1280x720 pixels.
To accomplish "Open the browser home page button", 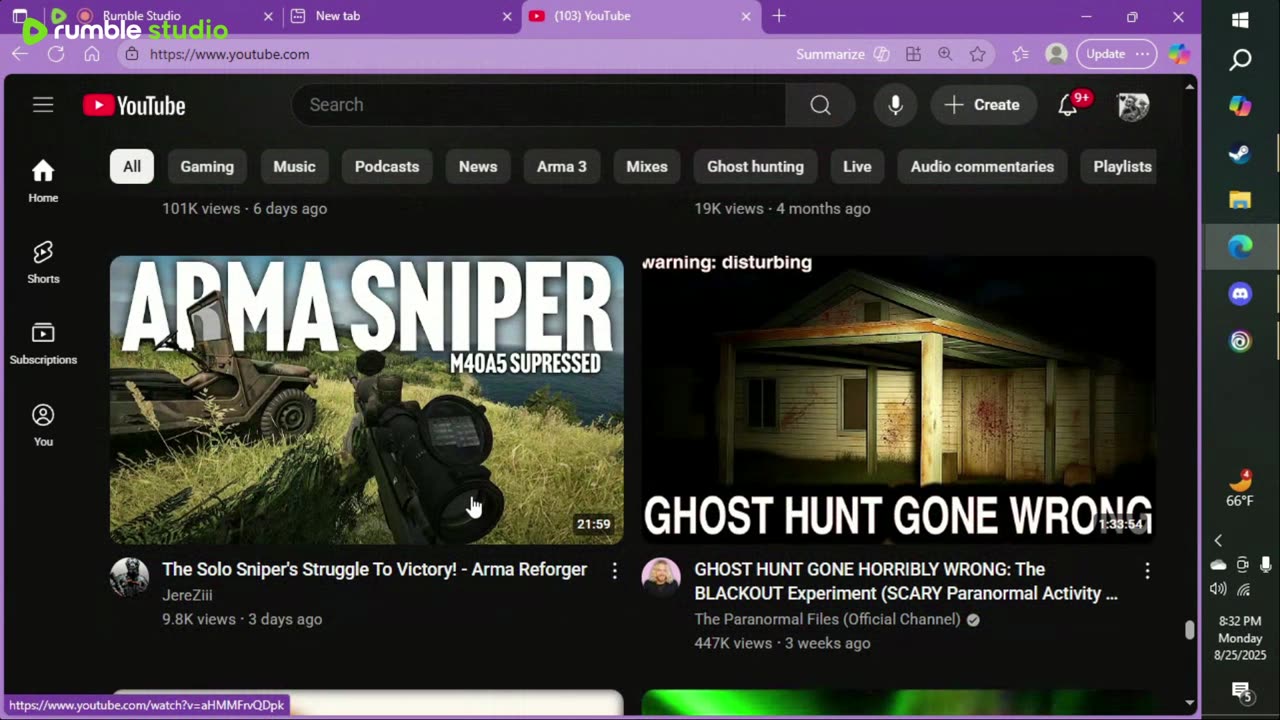I will tap(92, 54).
